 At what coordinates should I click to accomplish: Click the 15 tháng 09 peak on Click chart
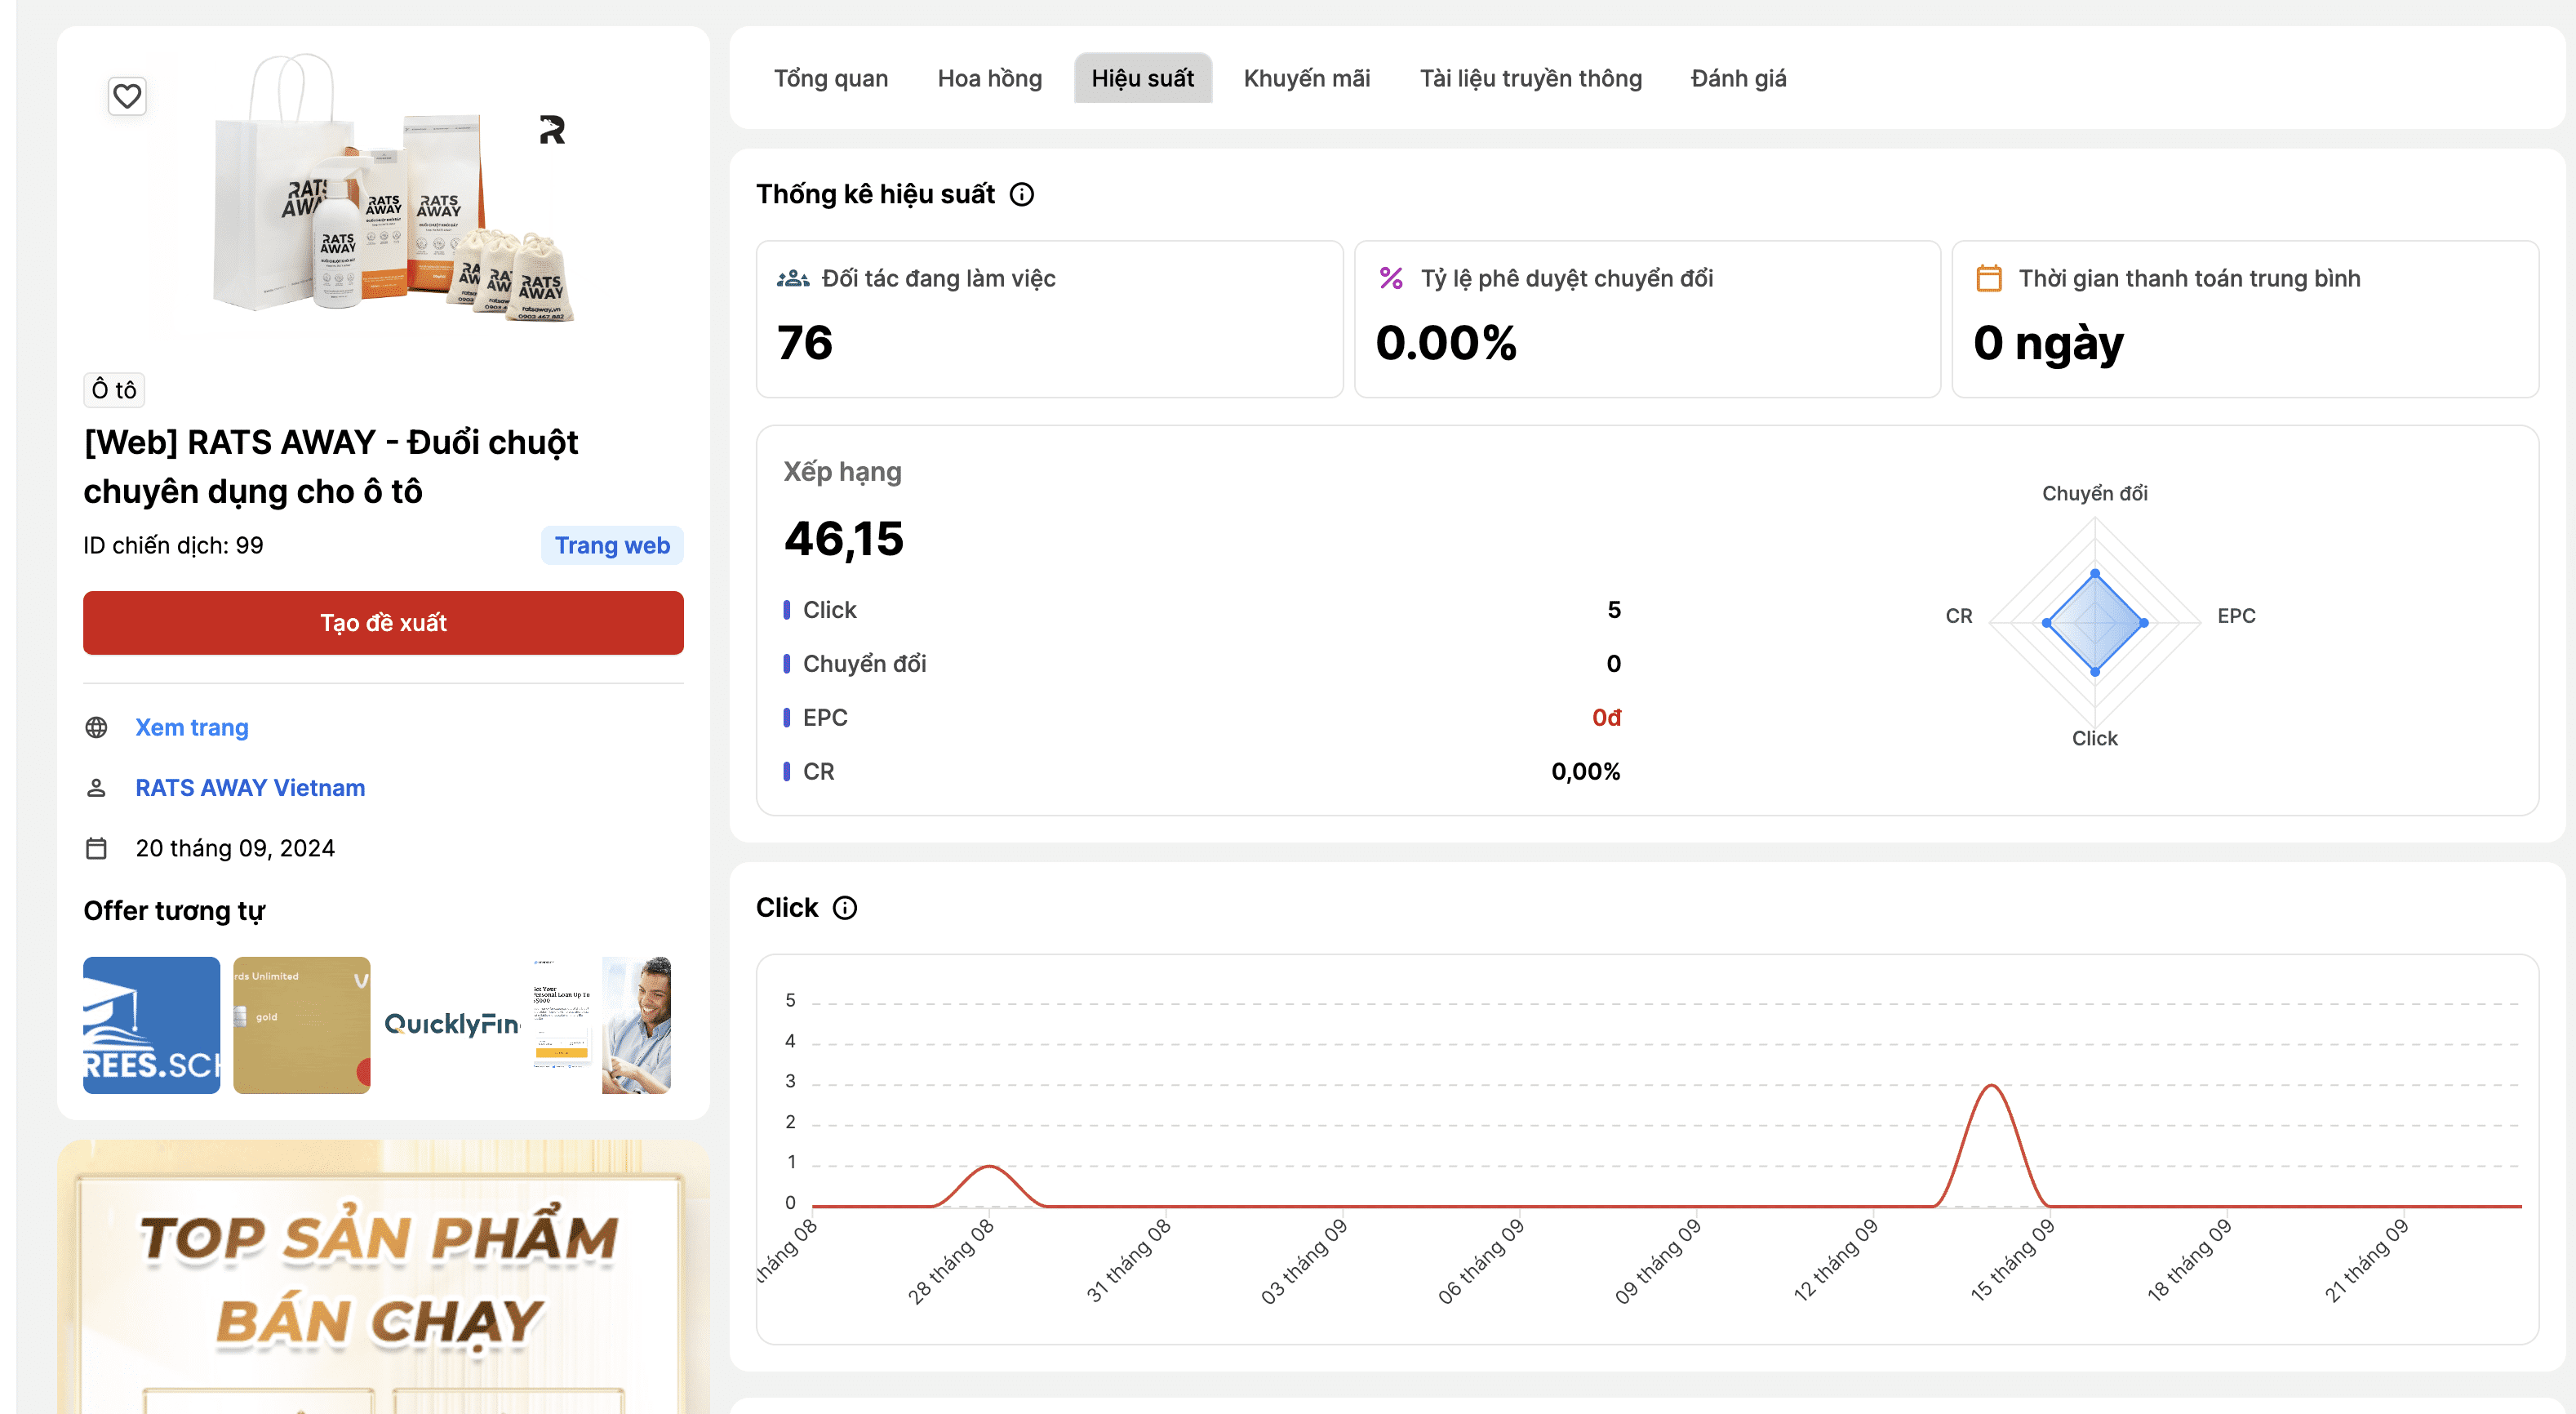1991,1086
